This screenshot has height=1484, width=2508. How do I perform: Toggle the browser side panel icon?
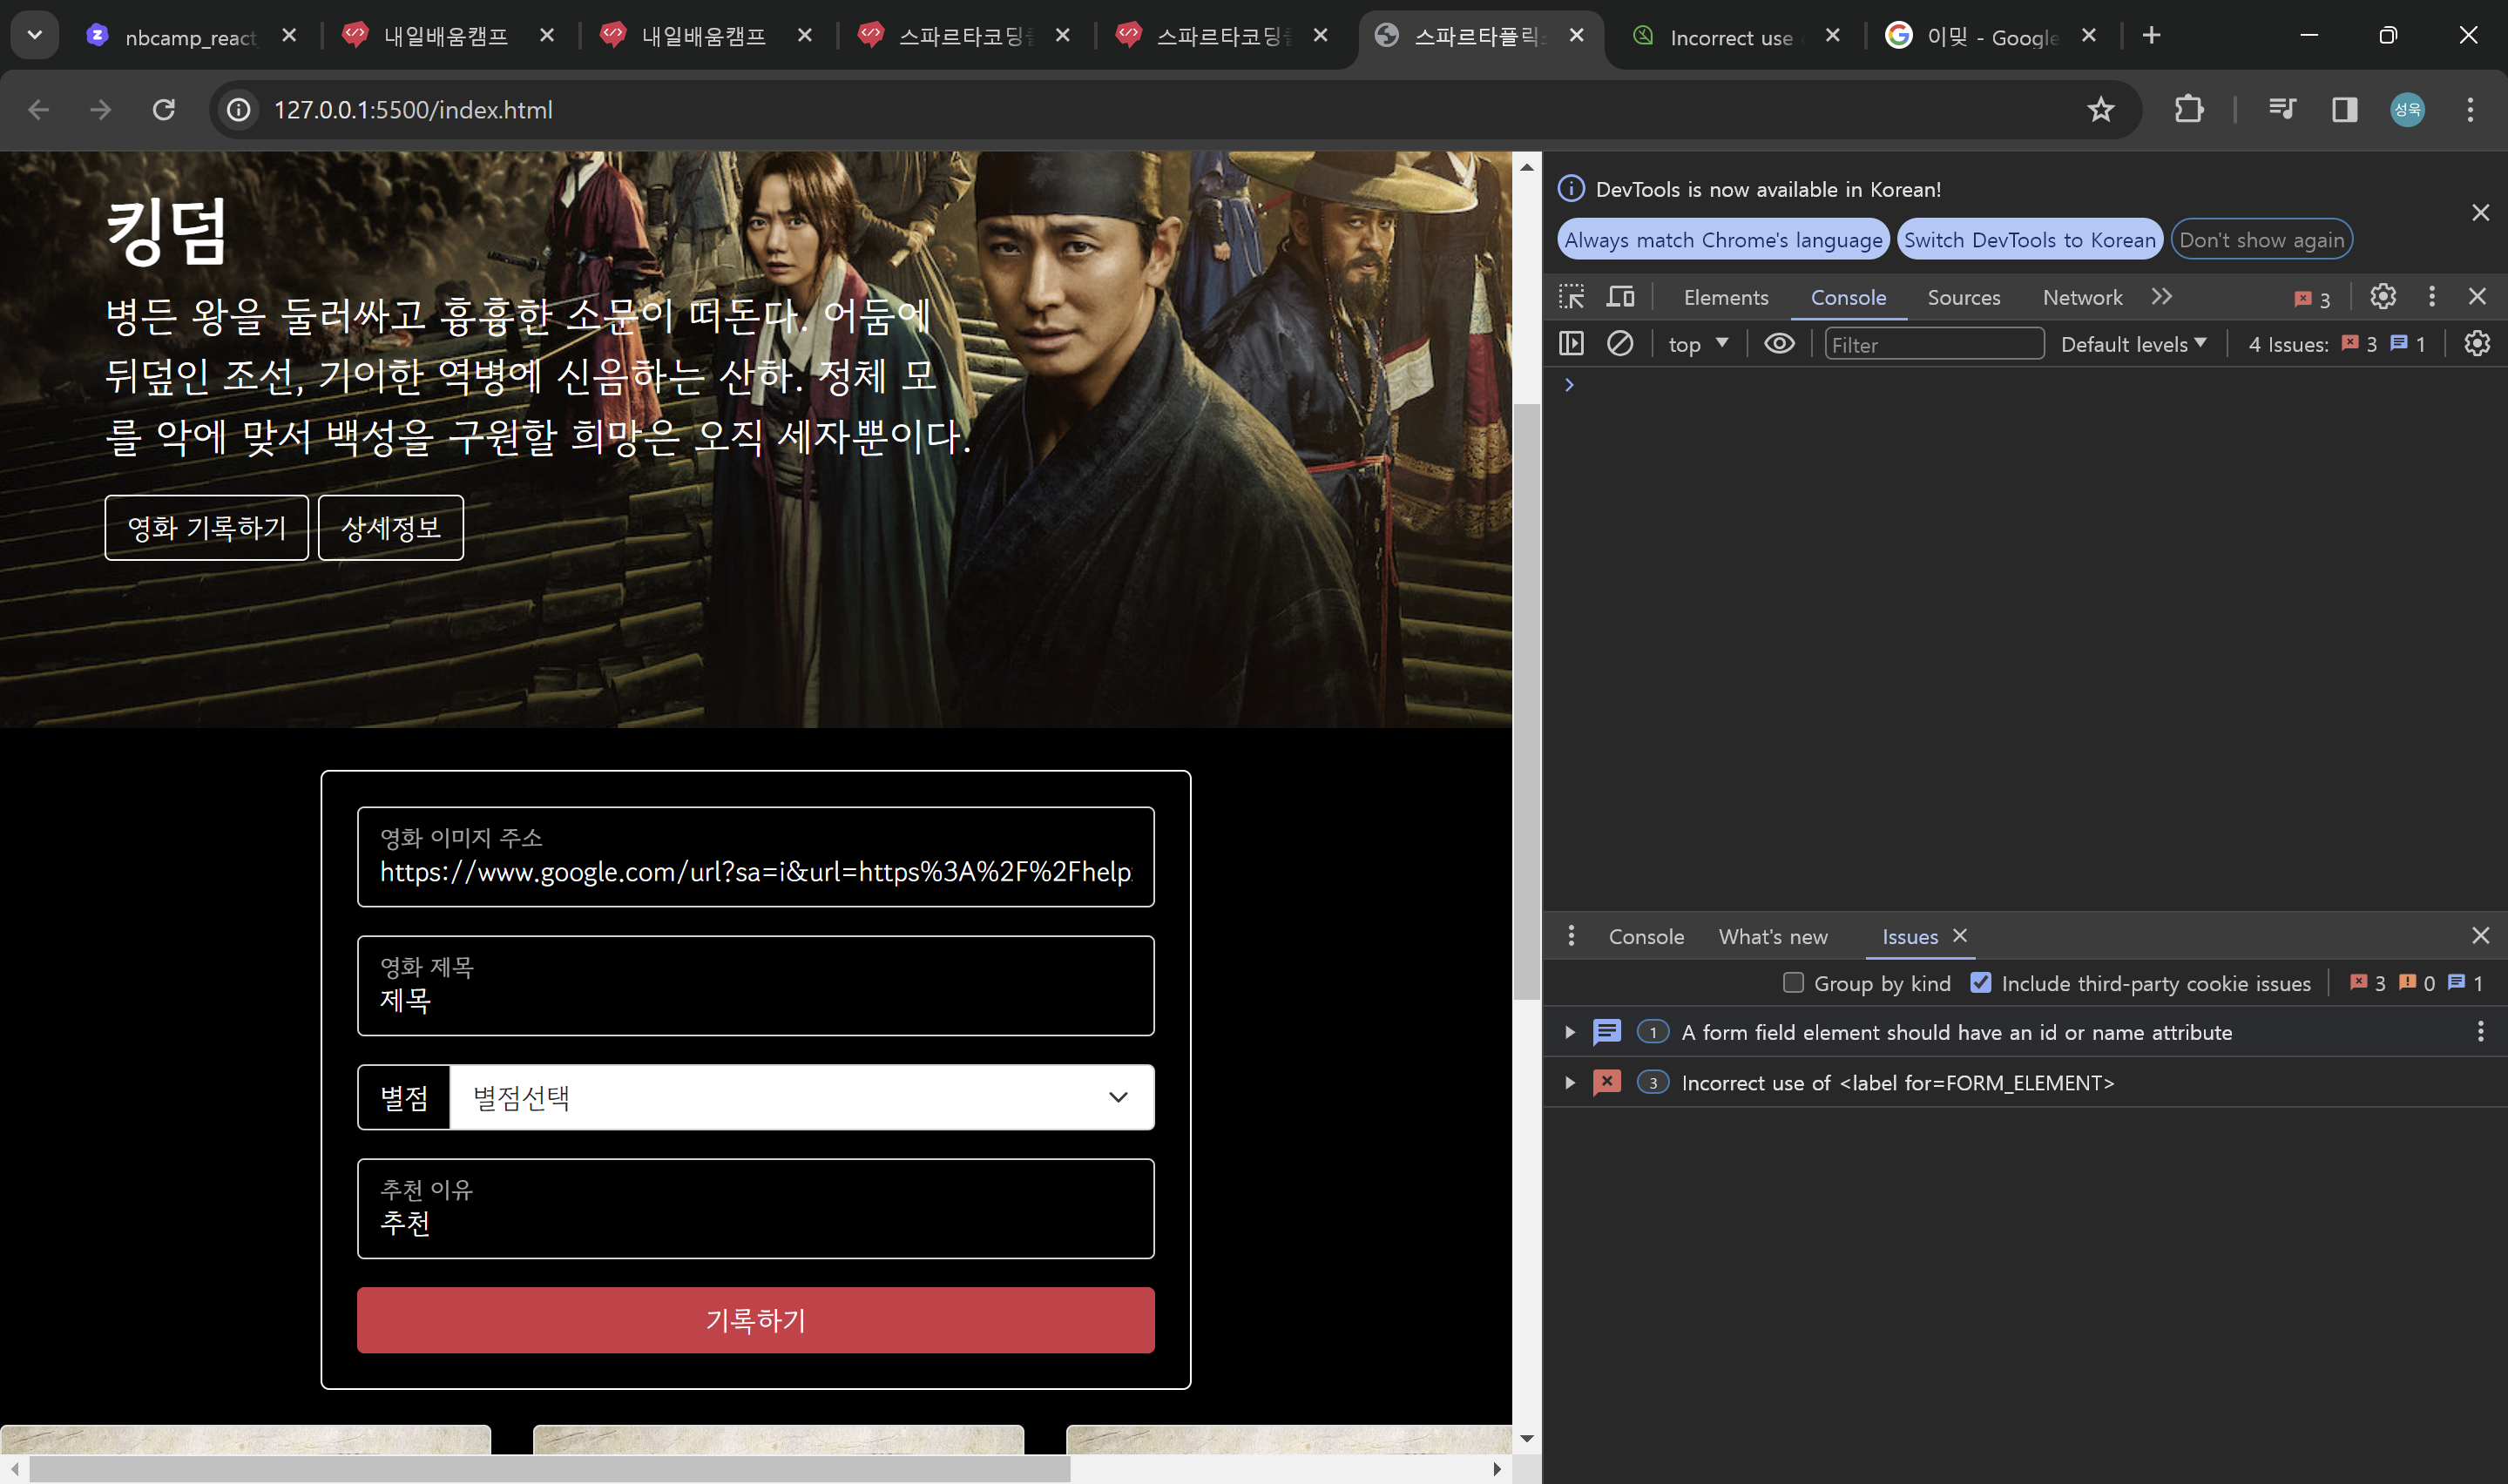pos(2344,110)
